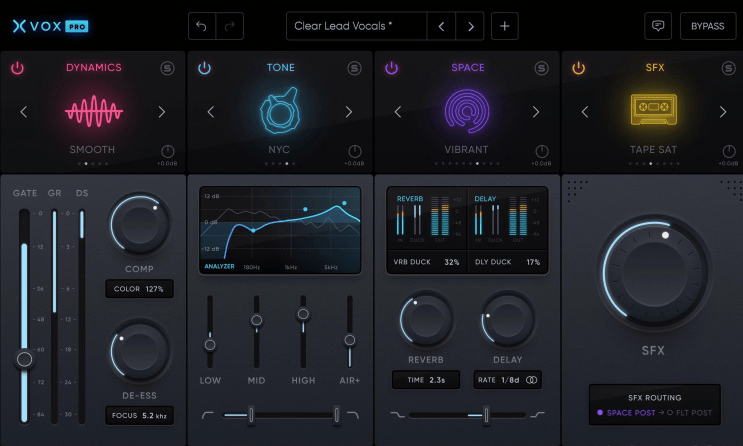Click the Tone high-cut filter handle
This screenshot has width=743, height=446.
[336, 415]
